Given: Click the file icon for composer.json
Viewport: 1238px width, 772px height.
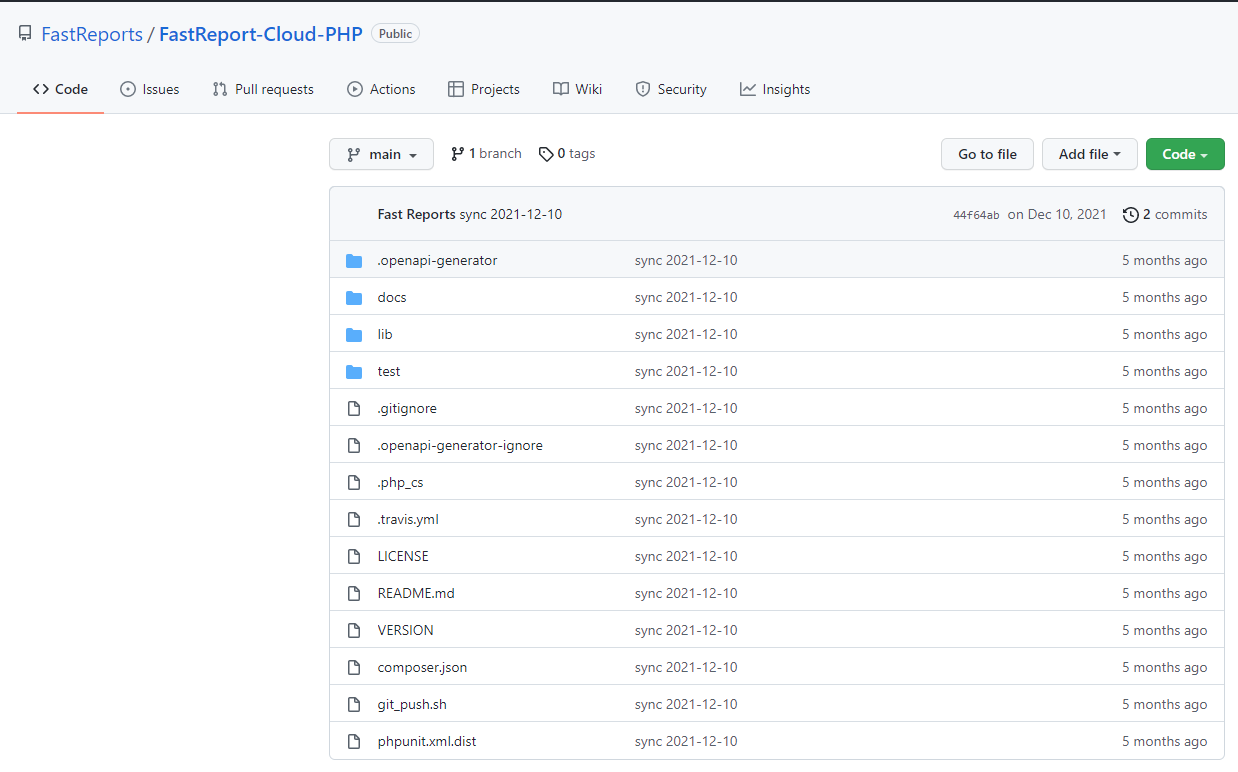Looking at the screenshot, I should (x=353, y=668).
